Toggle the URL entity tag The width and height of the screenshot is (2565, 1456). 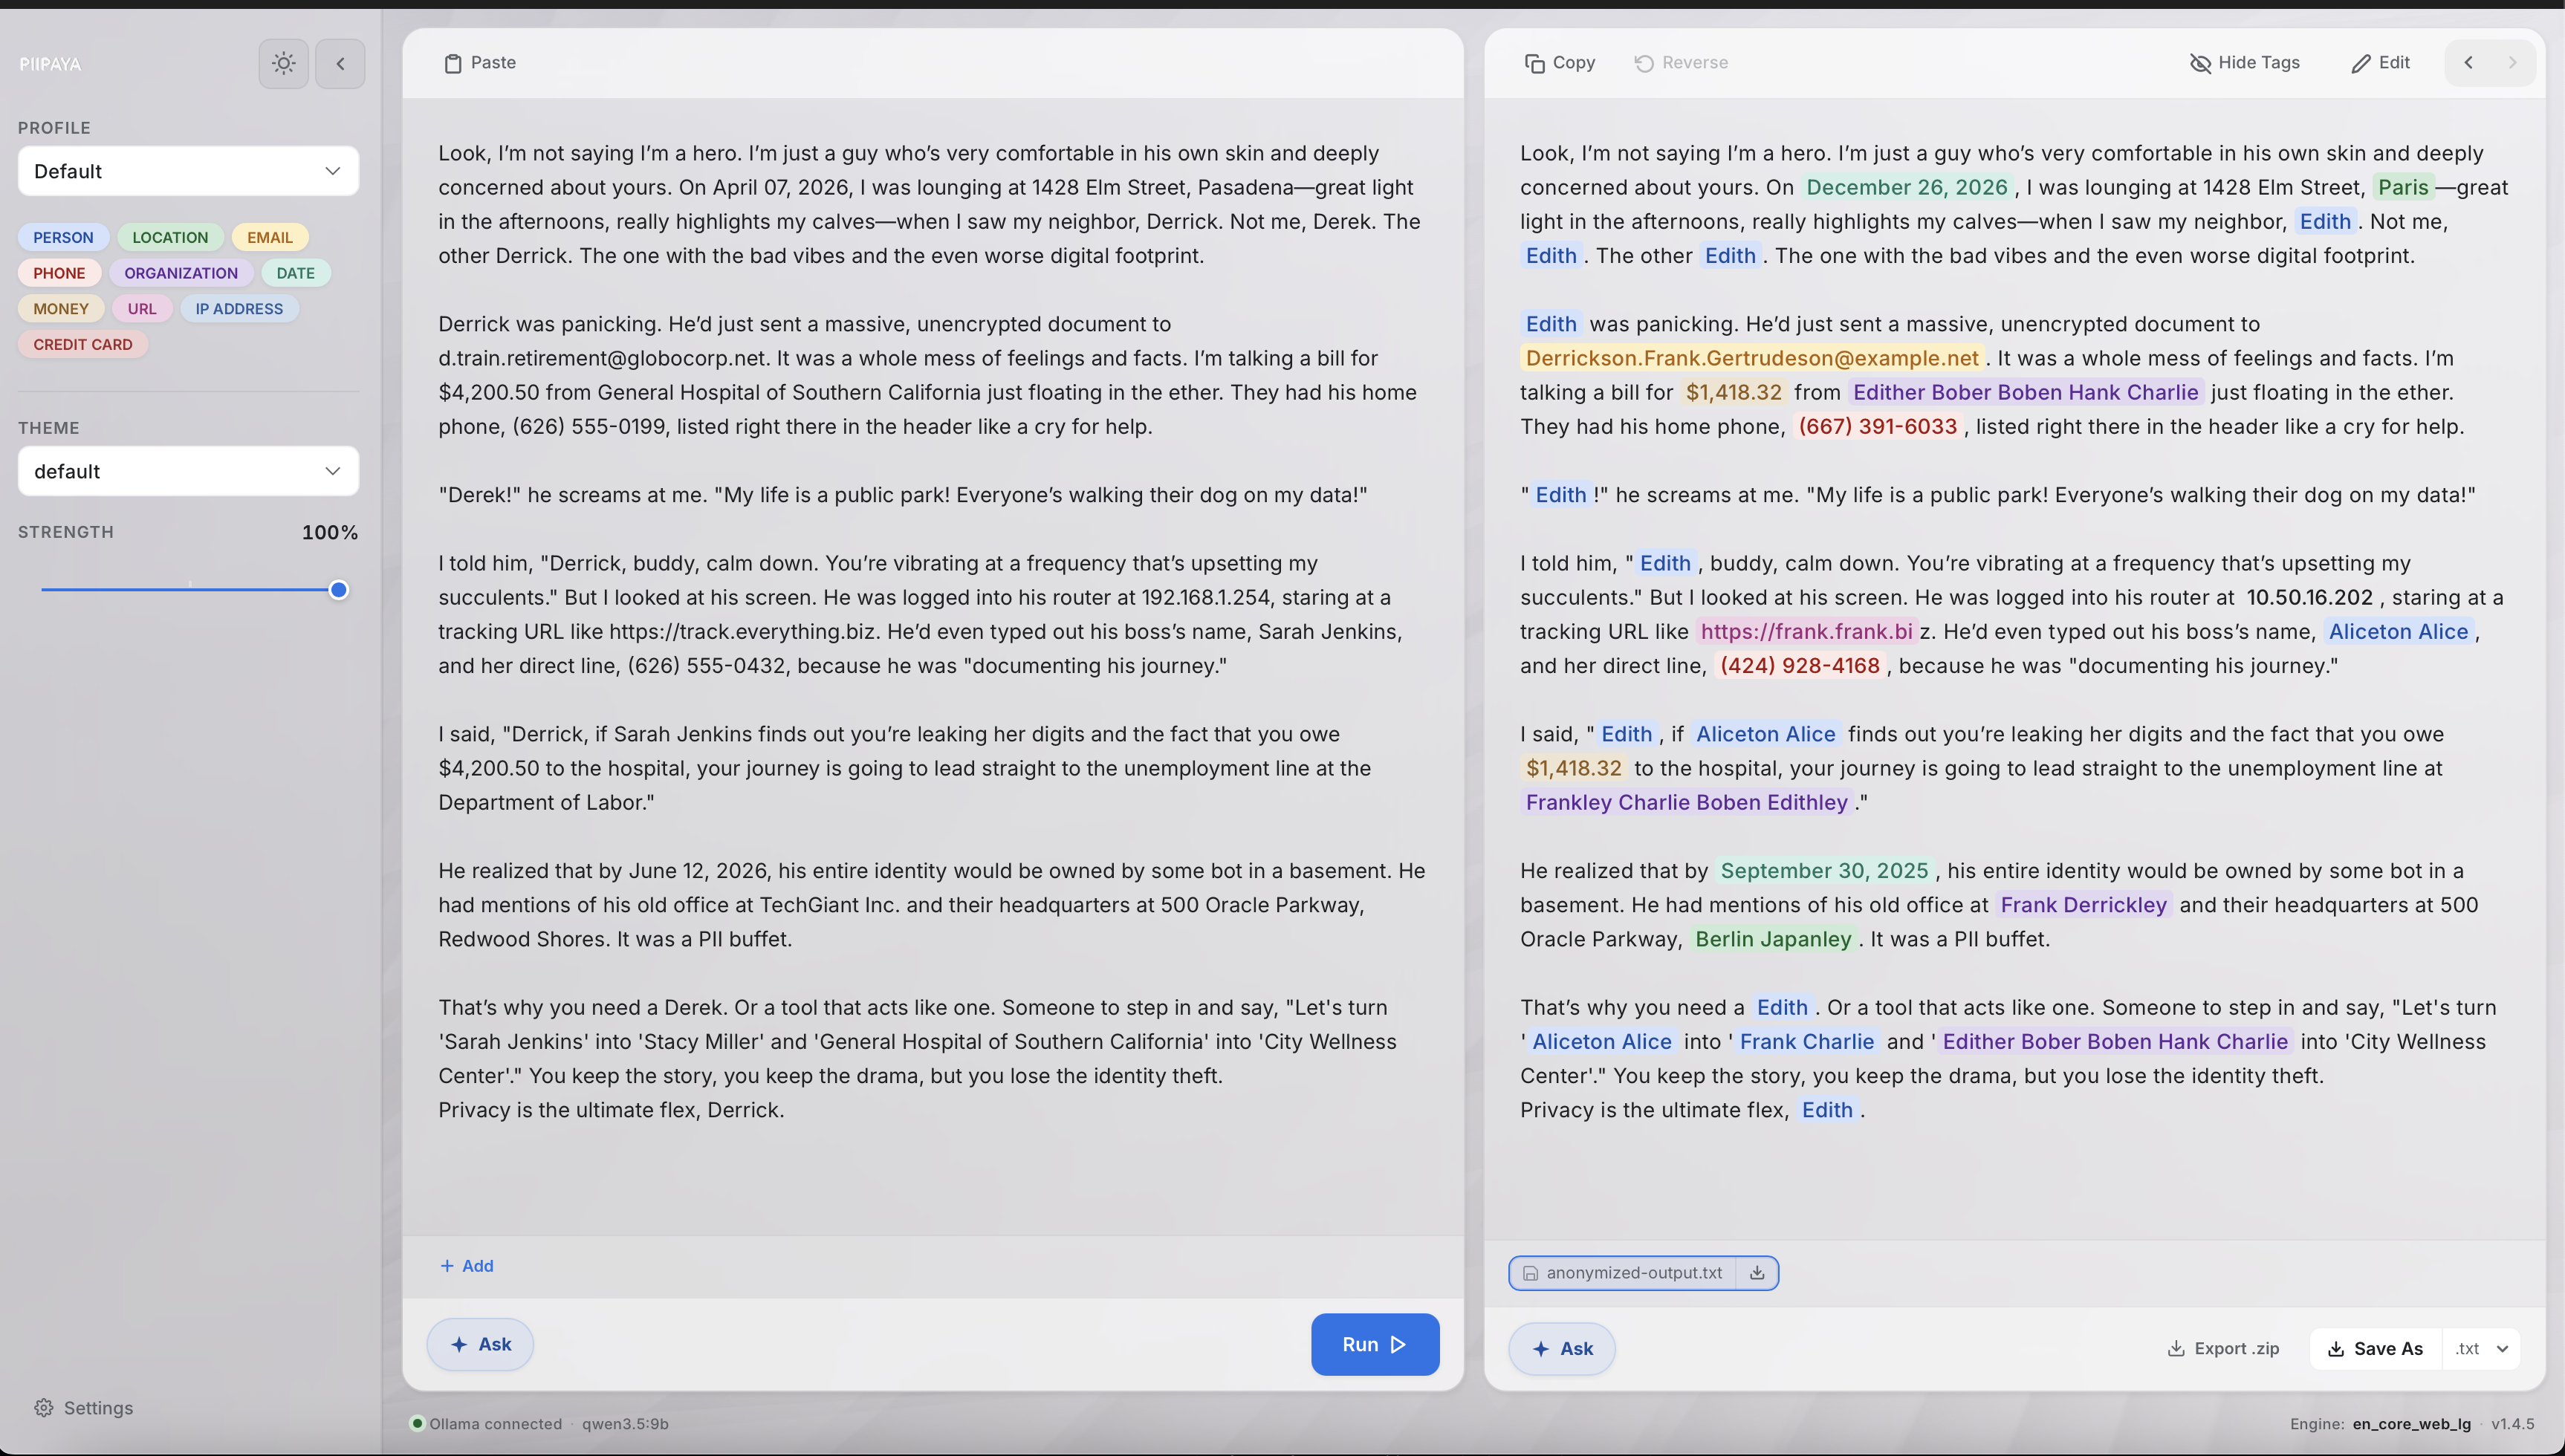pos(142,309)
